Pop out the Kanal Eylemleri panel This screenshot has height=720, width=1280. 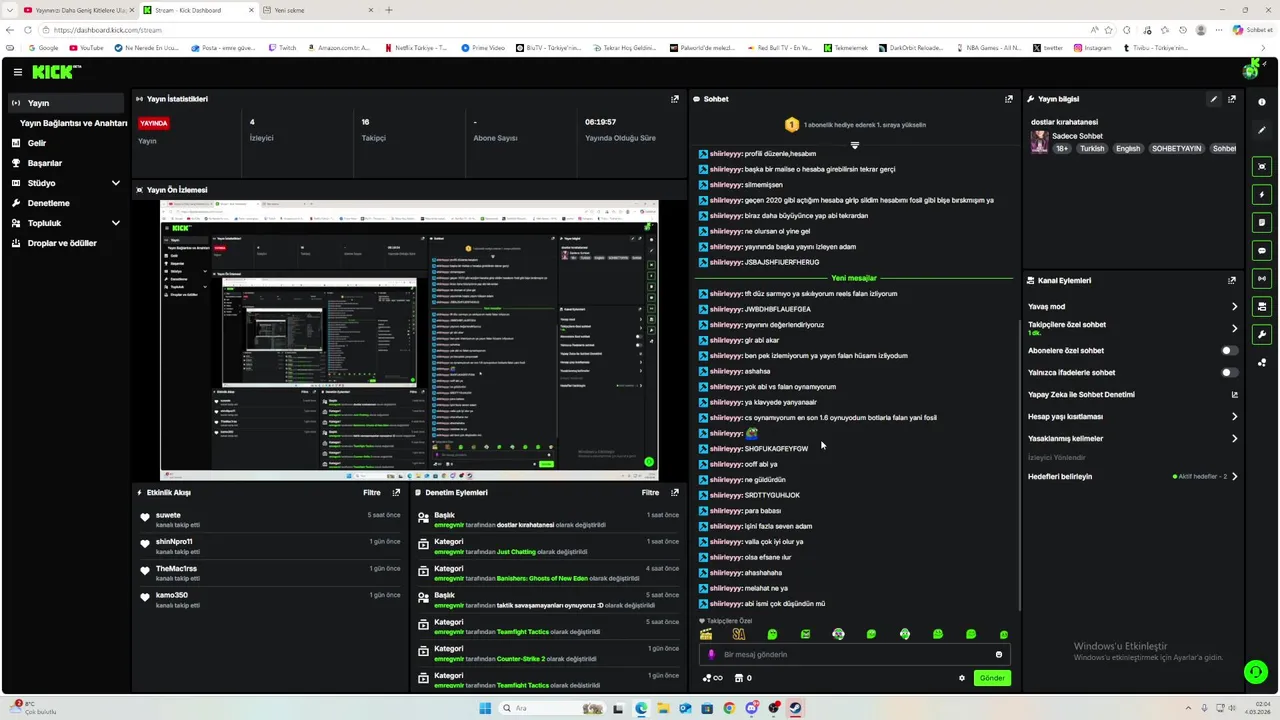(1232, 280)
